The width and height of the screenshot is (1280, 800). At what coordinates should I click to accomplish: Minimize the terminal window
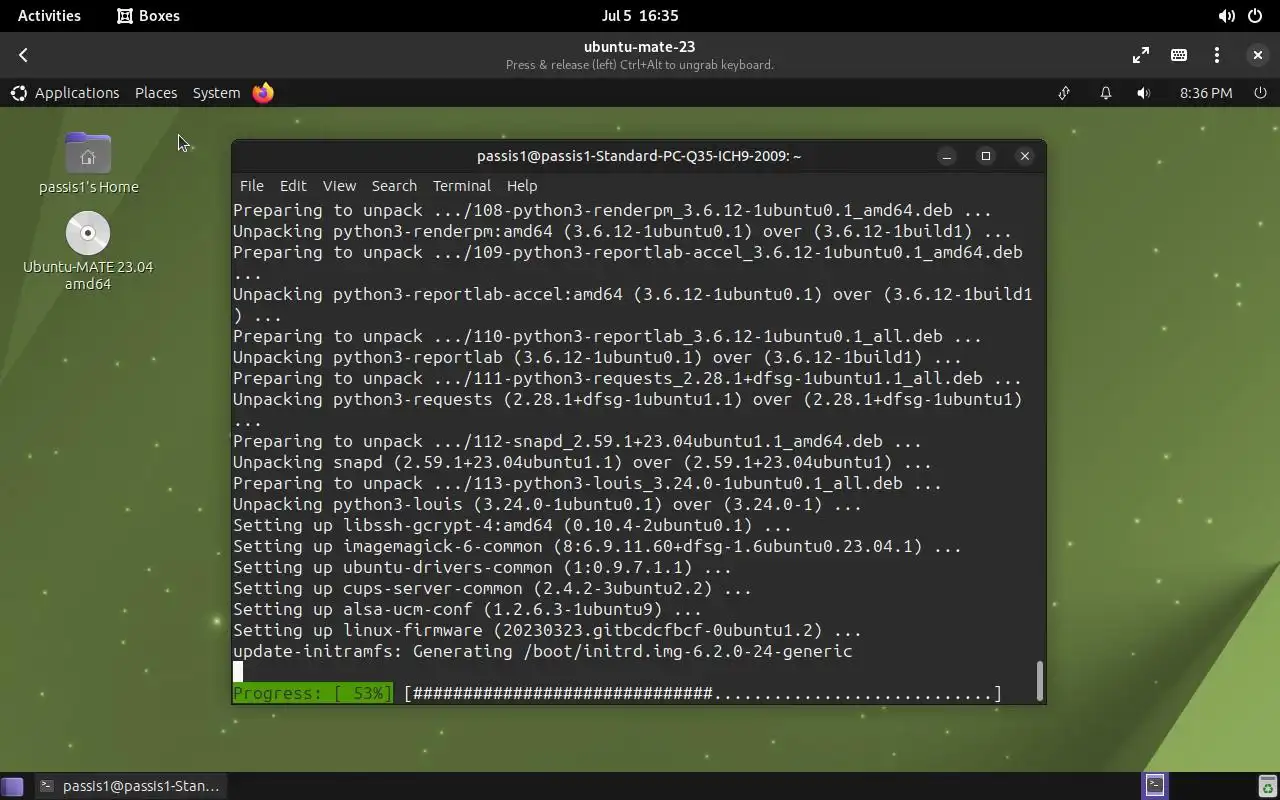pyautogui.click(x=946, y=155)
